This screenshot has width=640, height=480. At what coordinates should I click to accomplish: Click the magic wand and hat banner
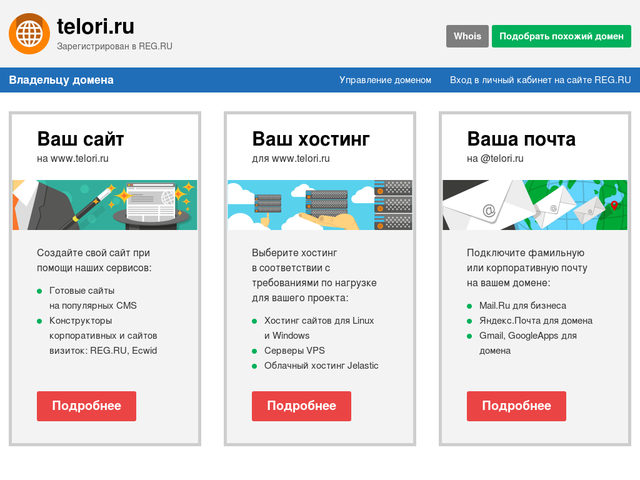pos(105,205)
